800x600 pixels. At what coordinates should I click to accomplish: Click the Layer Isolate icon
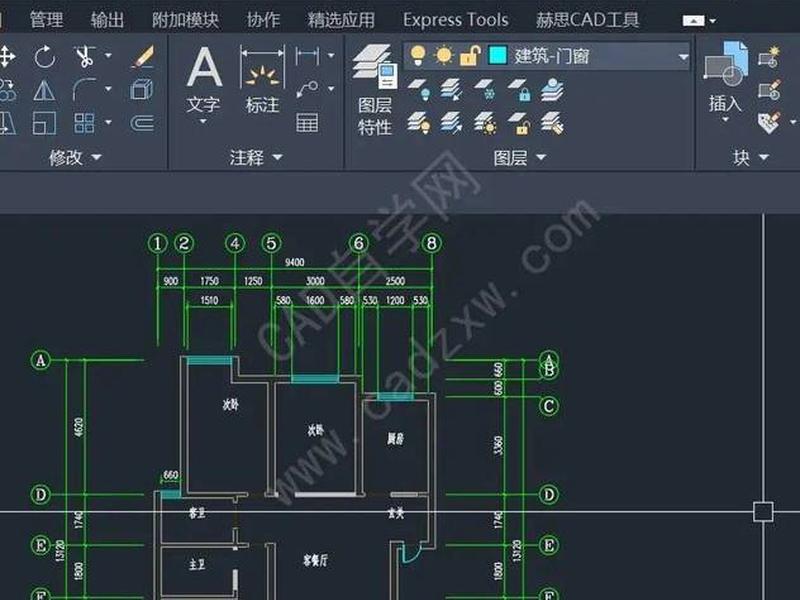(452, 89)
